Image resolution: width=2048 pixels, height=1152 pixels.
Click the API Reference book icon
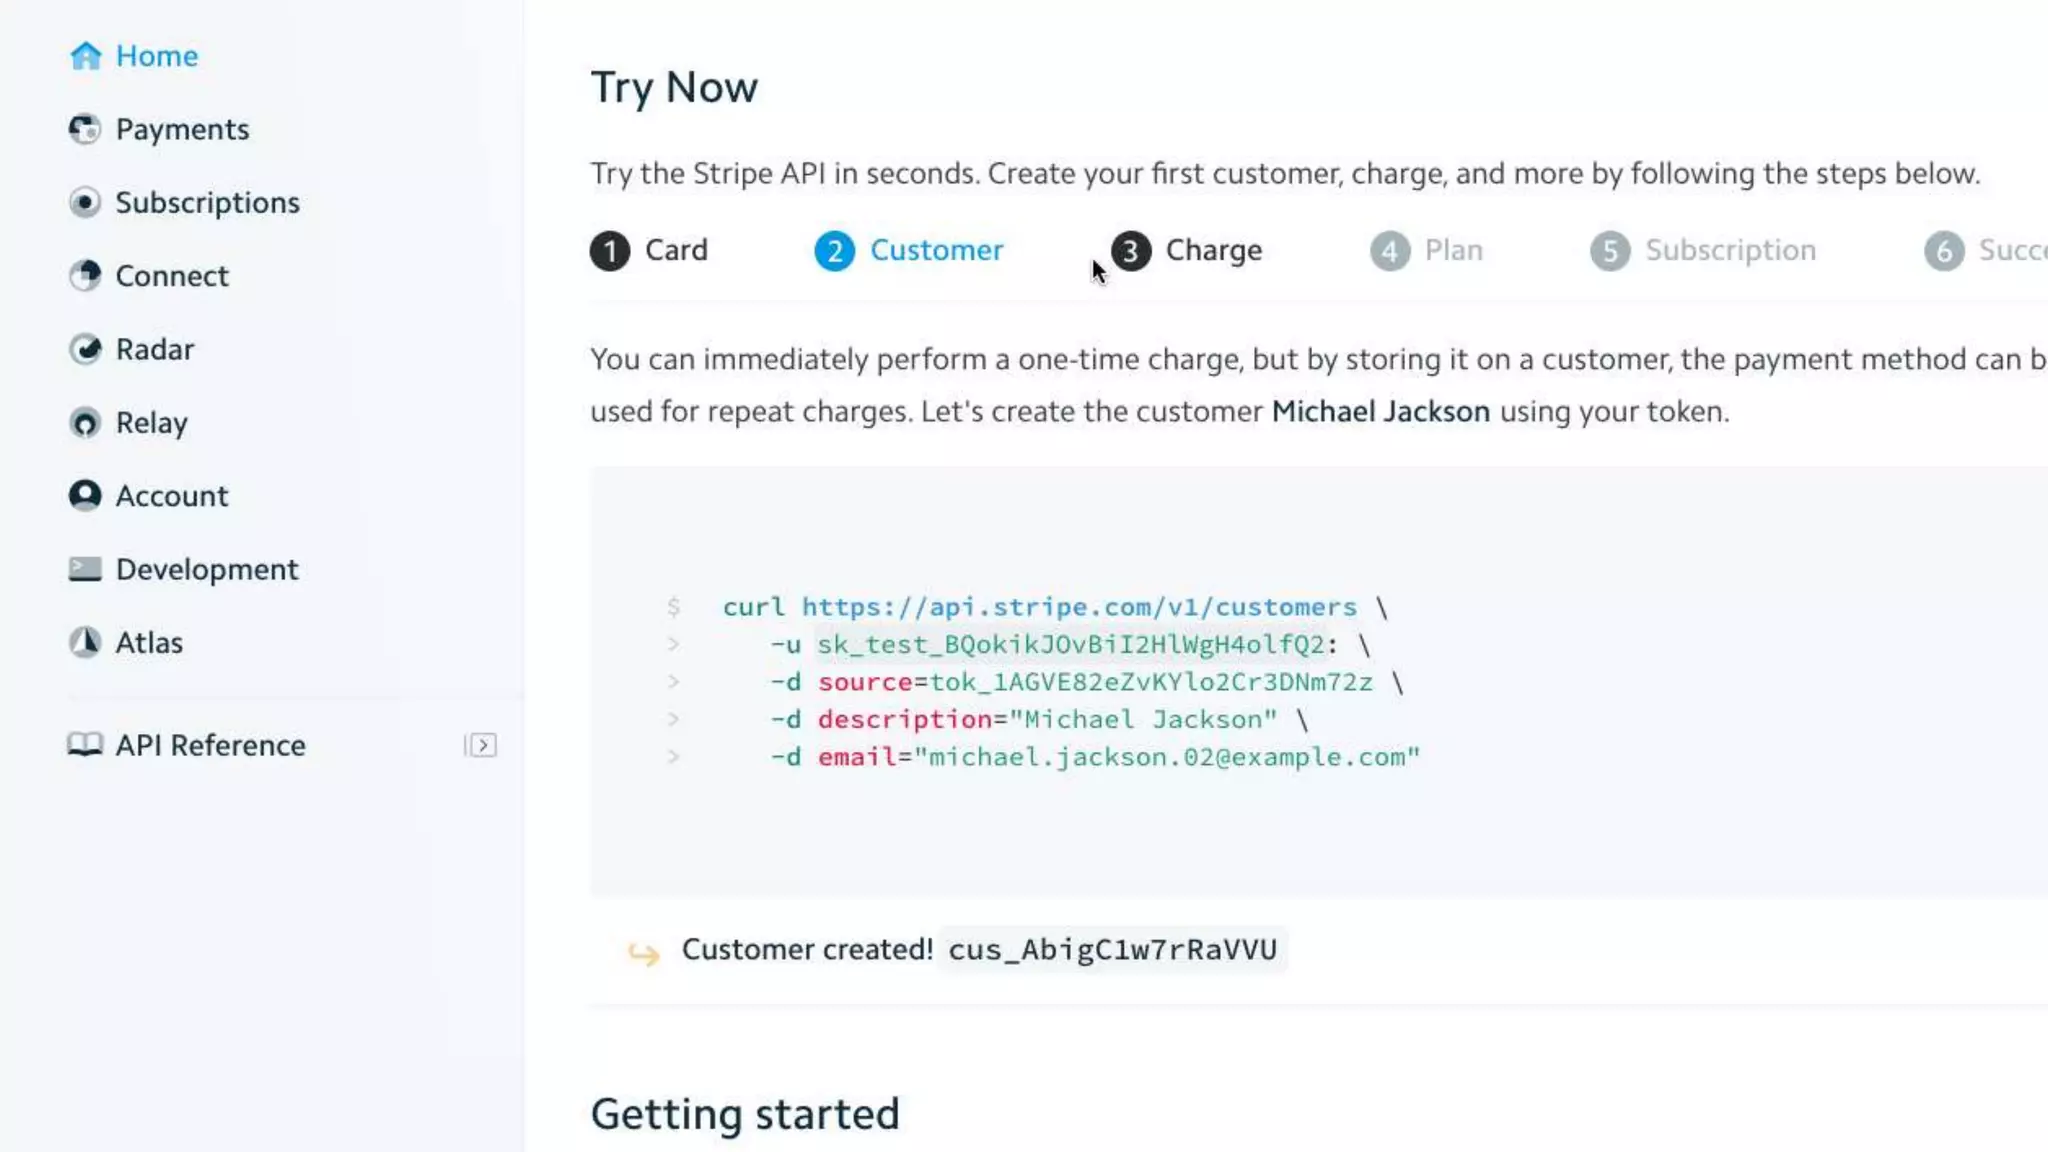tap(85, 745)
